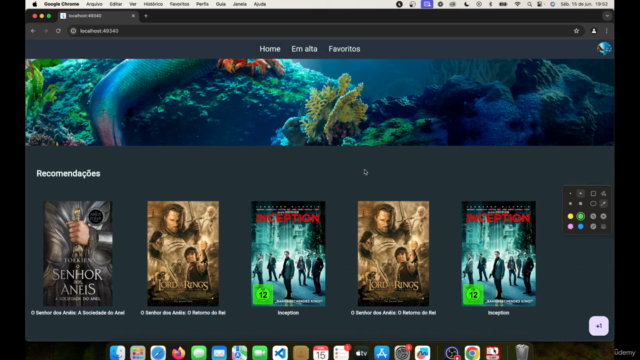Select the pen marker tool in annotation palette
Viewport: 640px width, 360px height.
pyautogui.click(x=603, y=204)
